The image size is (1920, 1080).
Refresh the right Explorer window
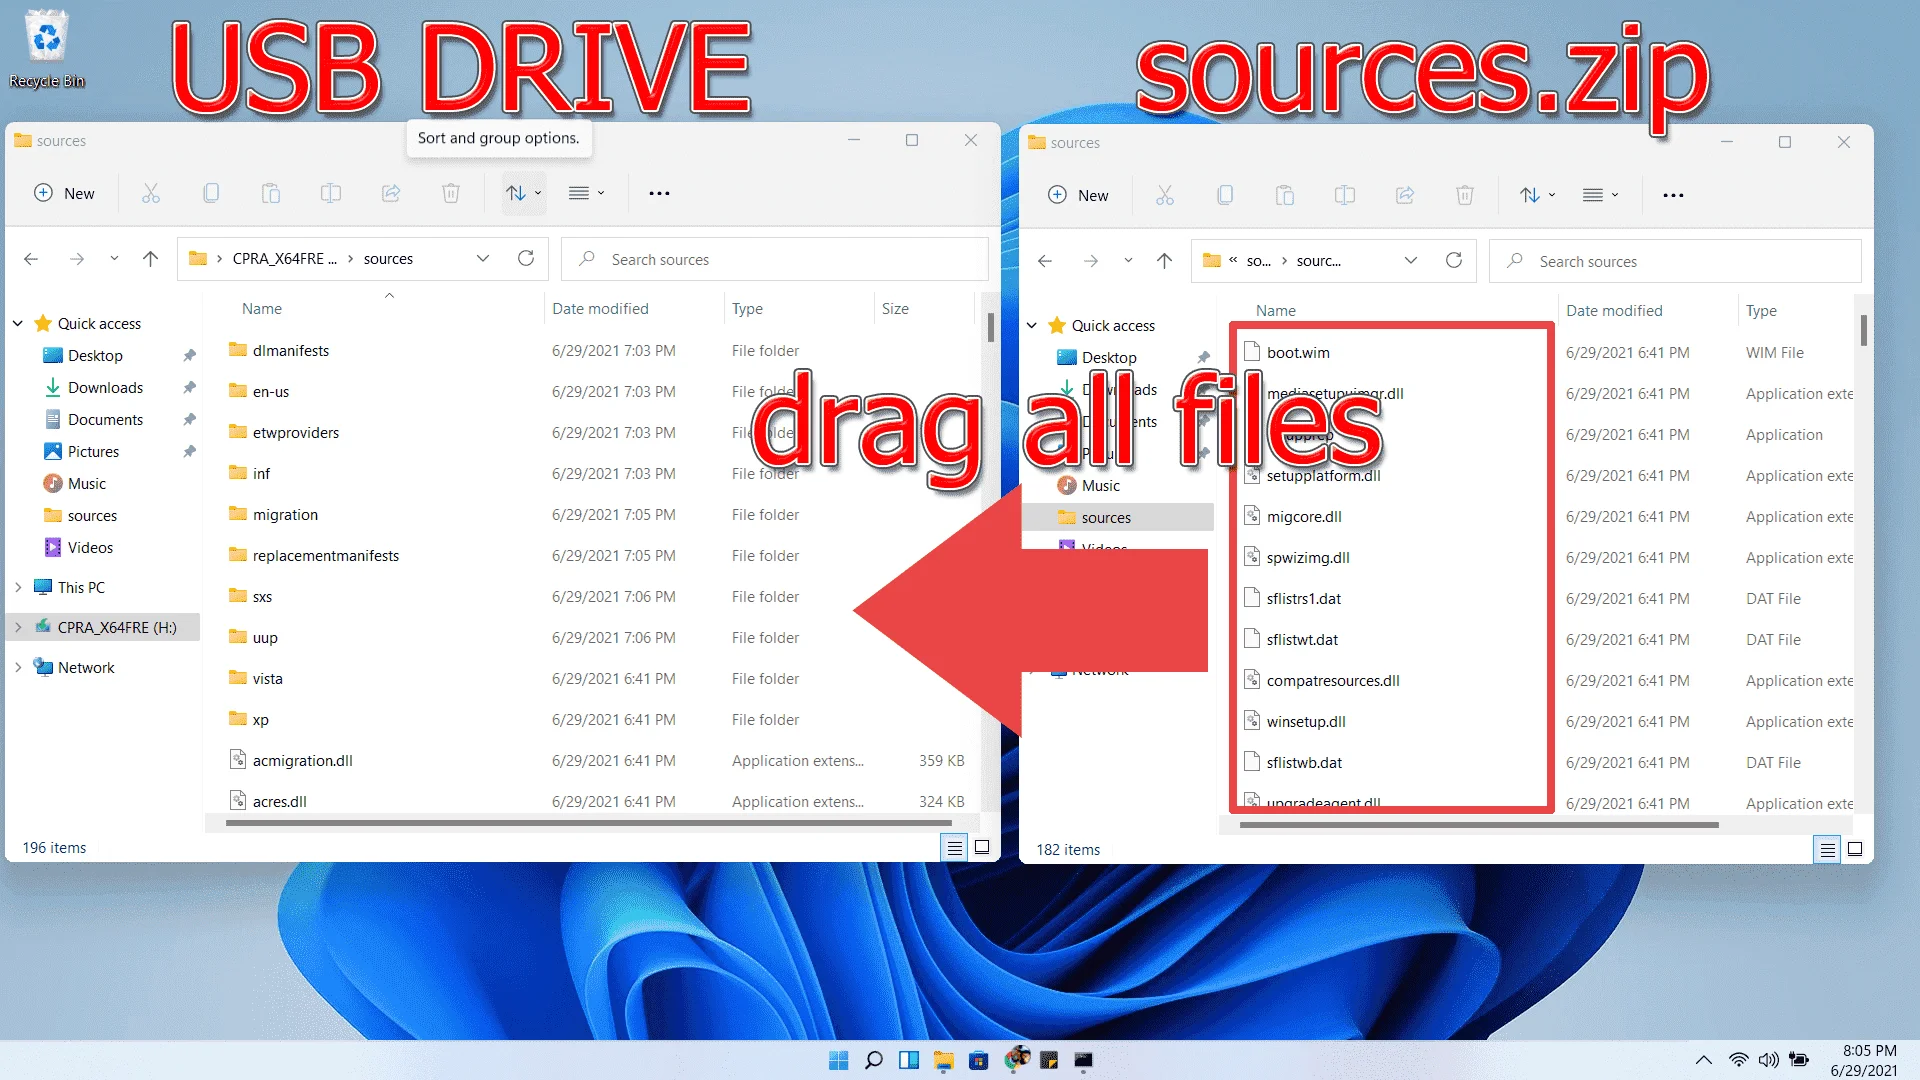1454,261
